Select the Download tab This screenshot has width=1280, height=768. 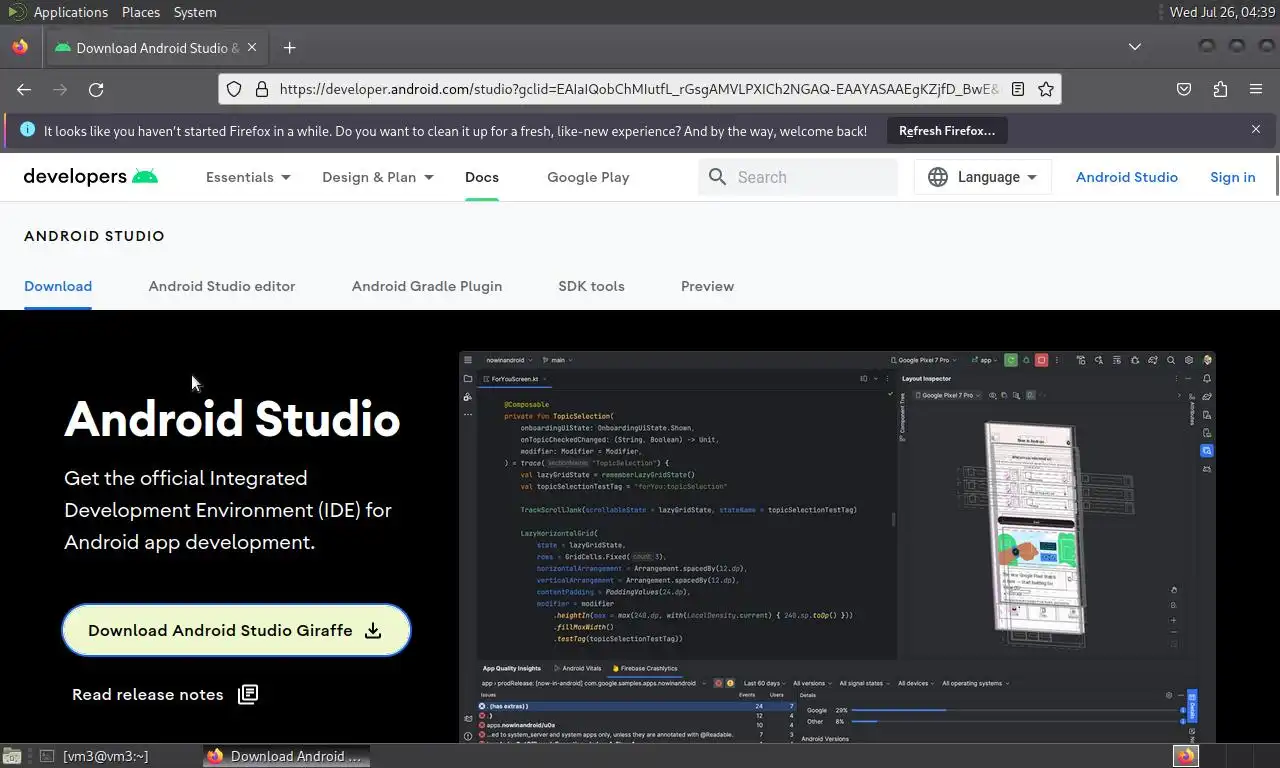tap(58, 286)
